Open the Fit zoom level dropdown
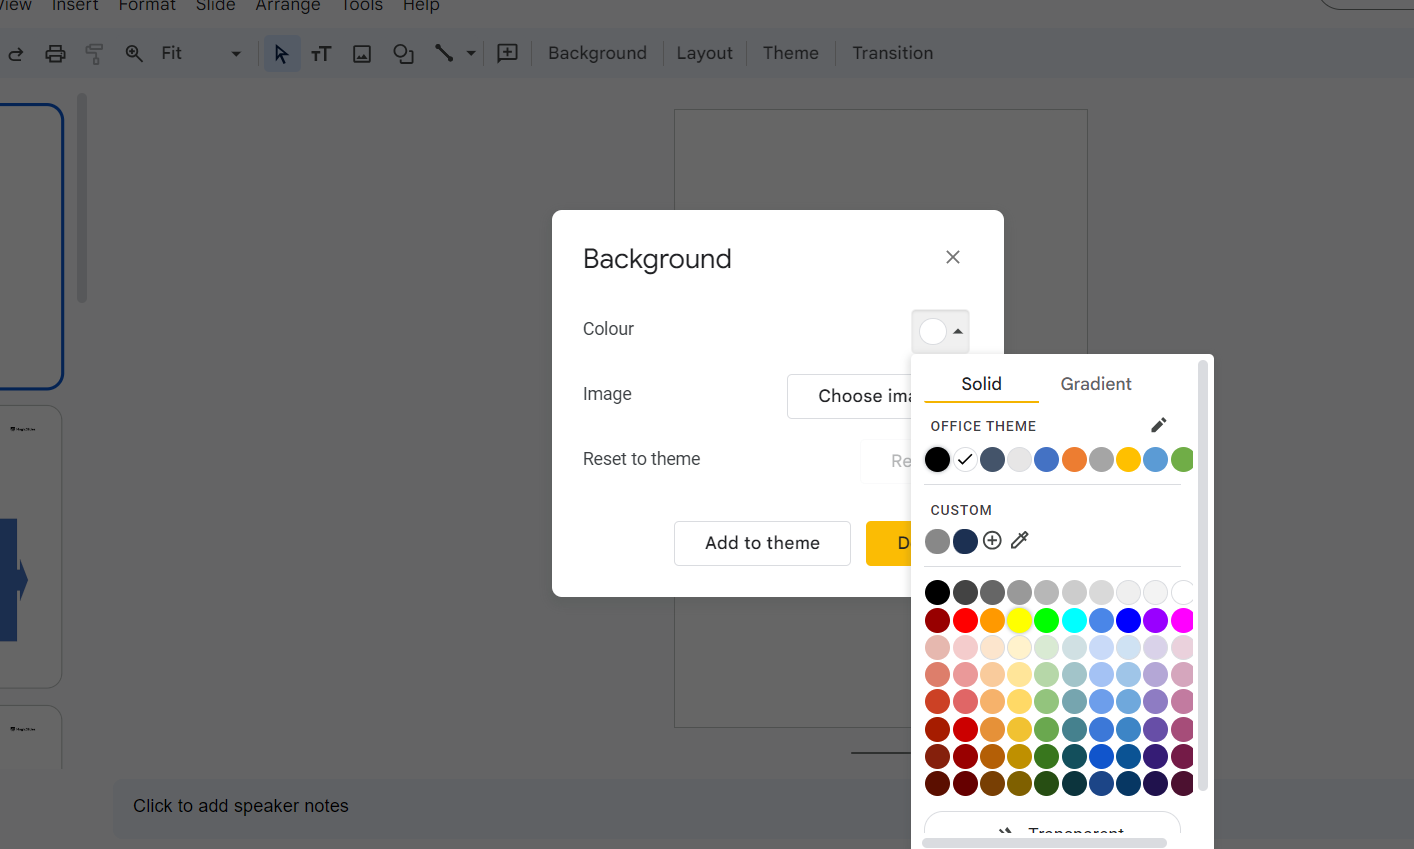Viewport: 1414px width, 849px height. coord(201,54)
